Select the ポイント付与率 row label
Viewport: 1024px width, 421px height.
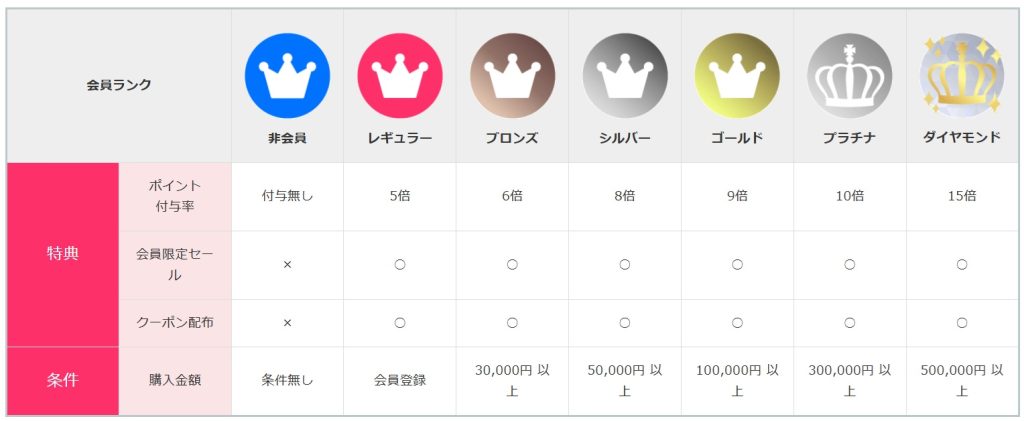pyautogui.click(x=175, y=196)
